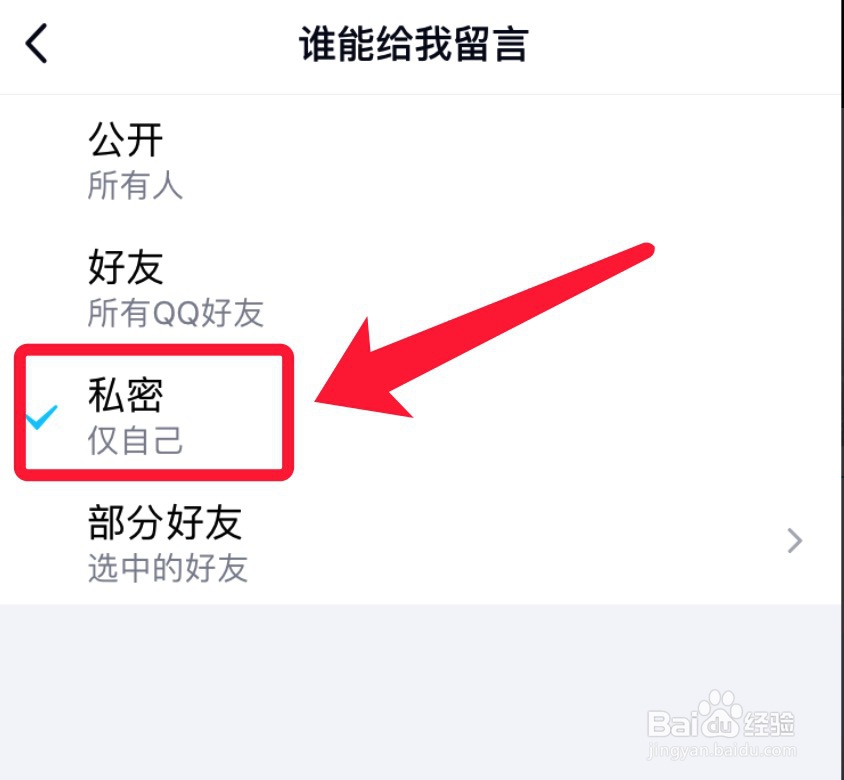Tap the 所有QQ好友 subtitle text
844x780 pixels.
point(176,313)
